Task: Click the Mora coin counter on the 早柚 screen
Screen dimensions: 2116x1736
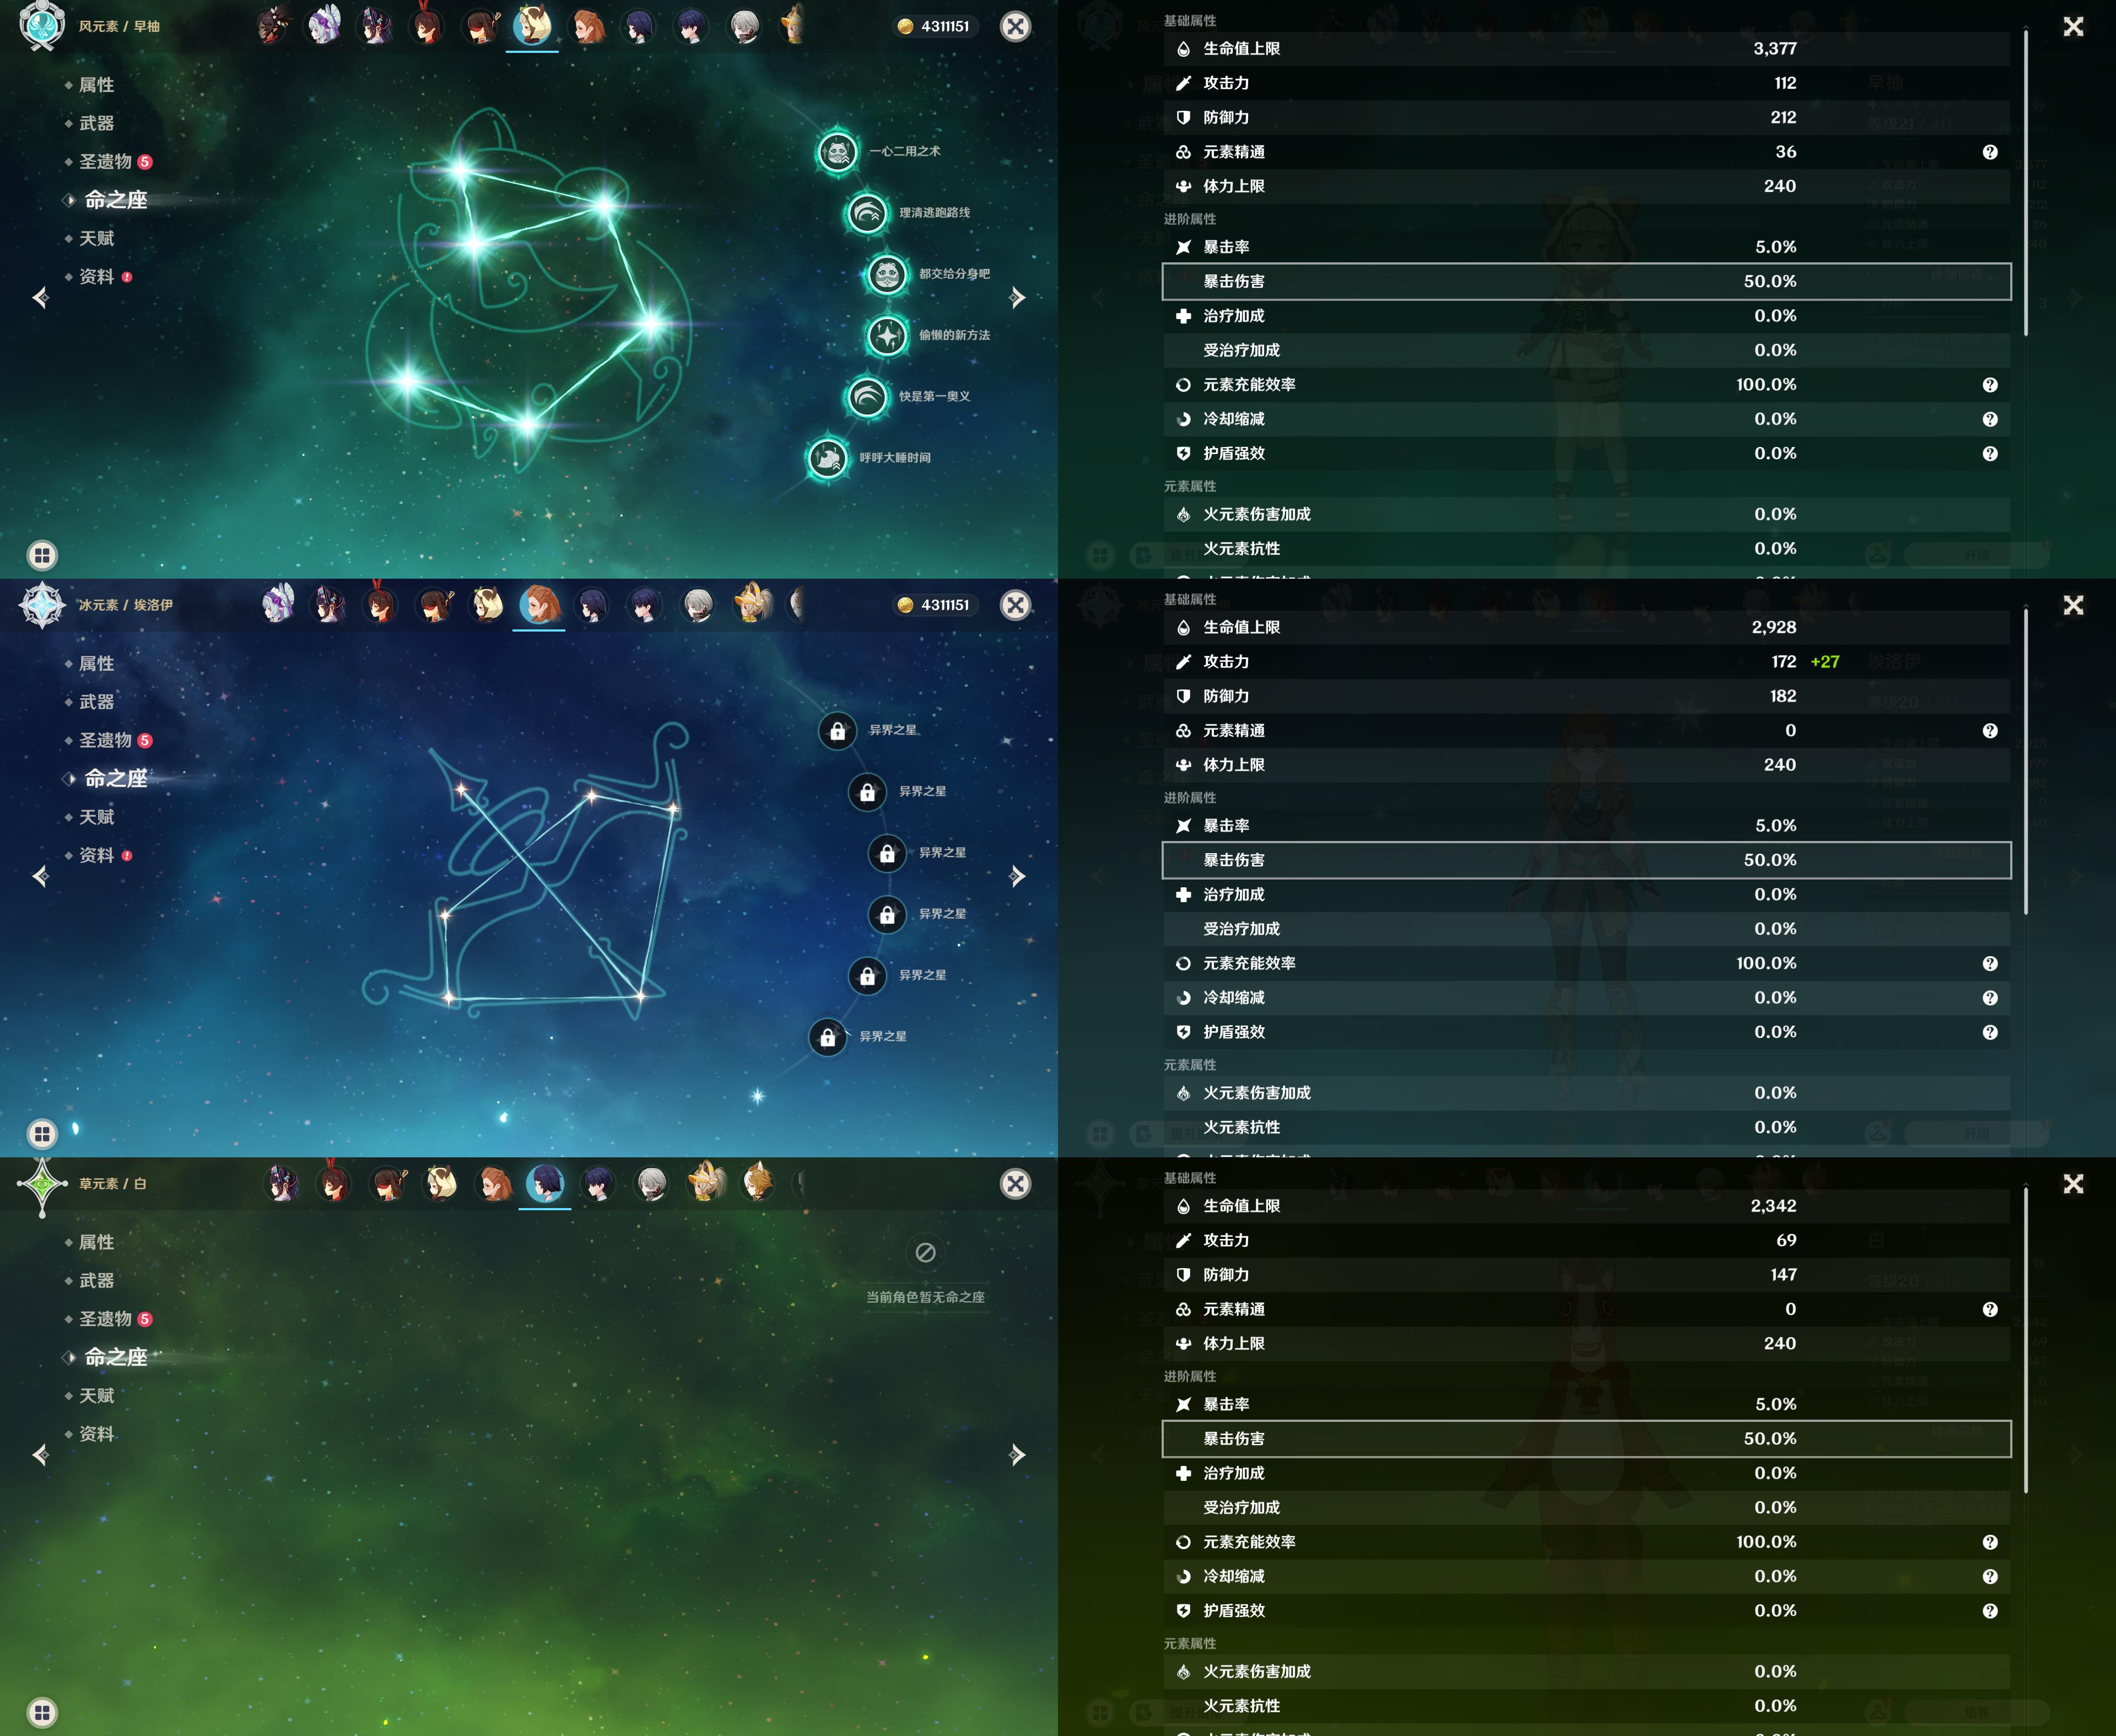Action: (934, 27)
